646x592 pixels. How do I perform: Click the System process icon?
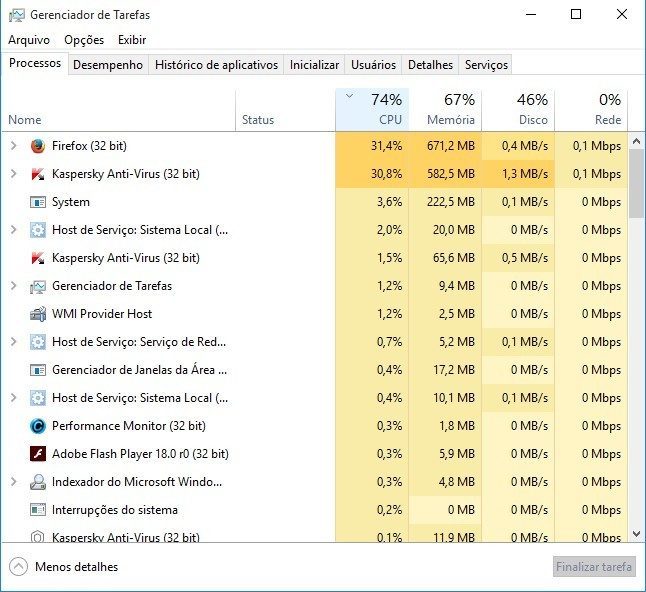click(38, 202)
